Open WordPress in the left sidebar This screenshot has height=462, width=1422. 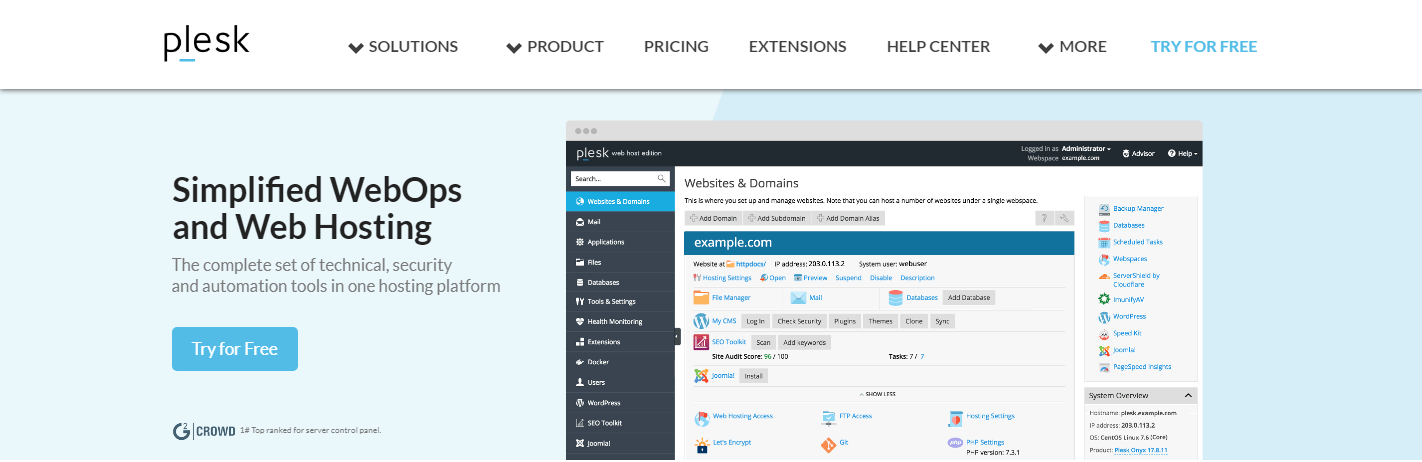(620, 402)
